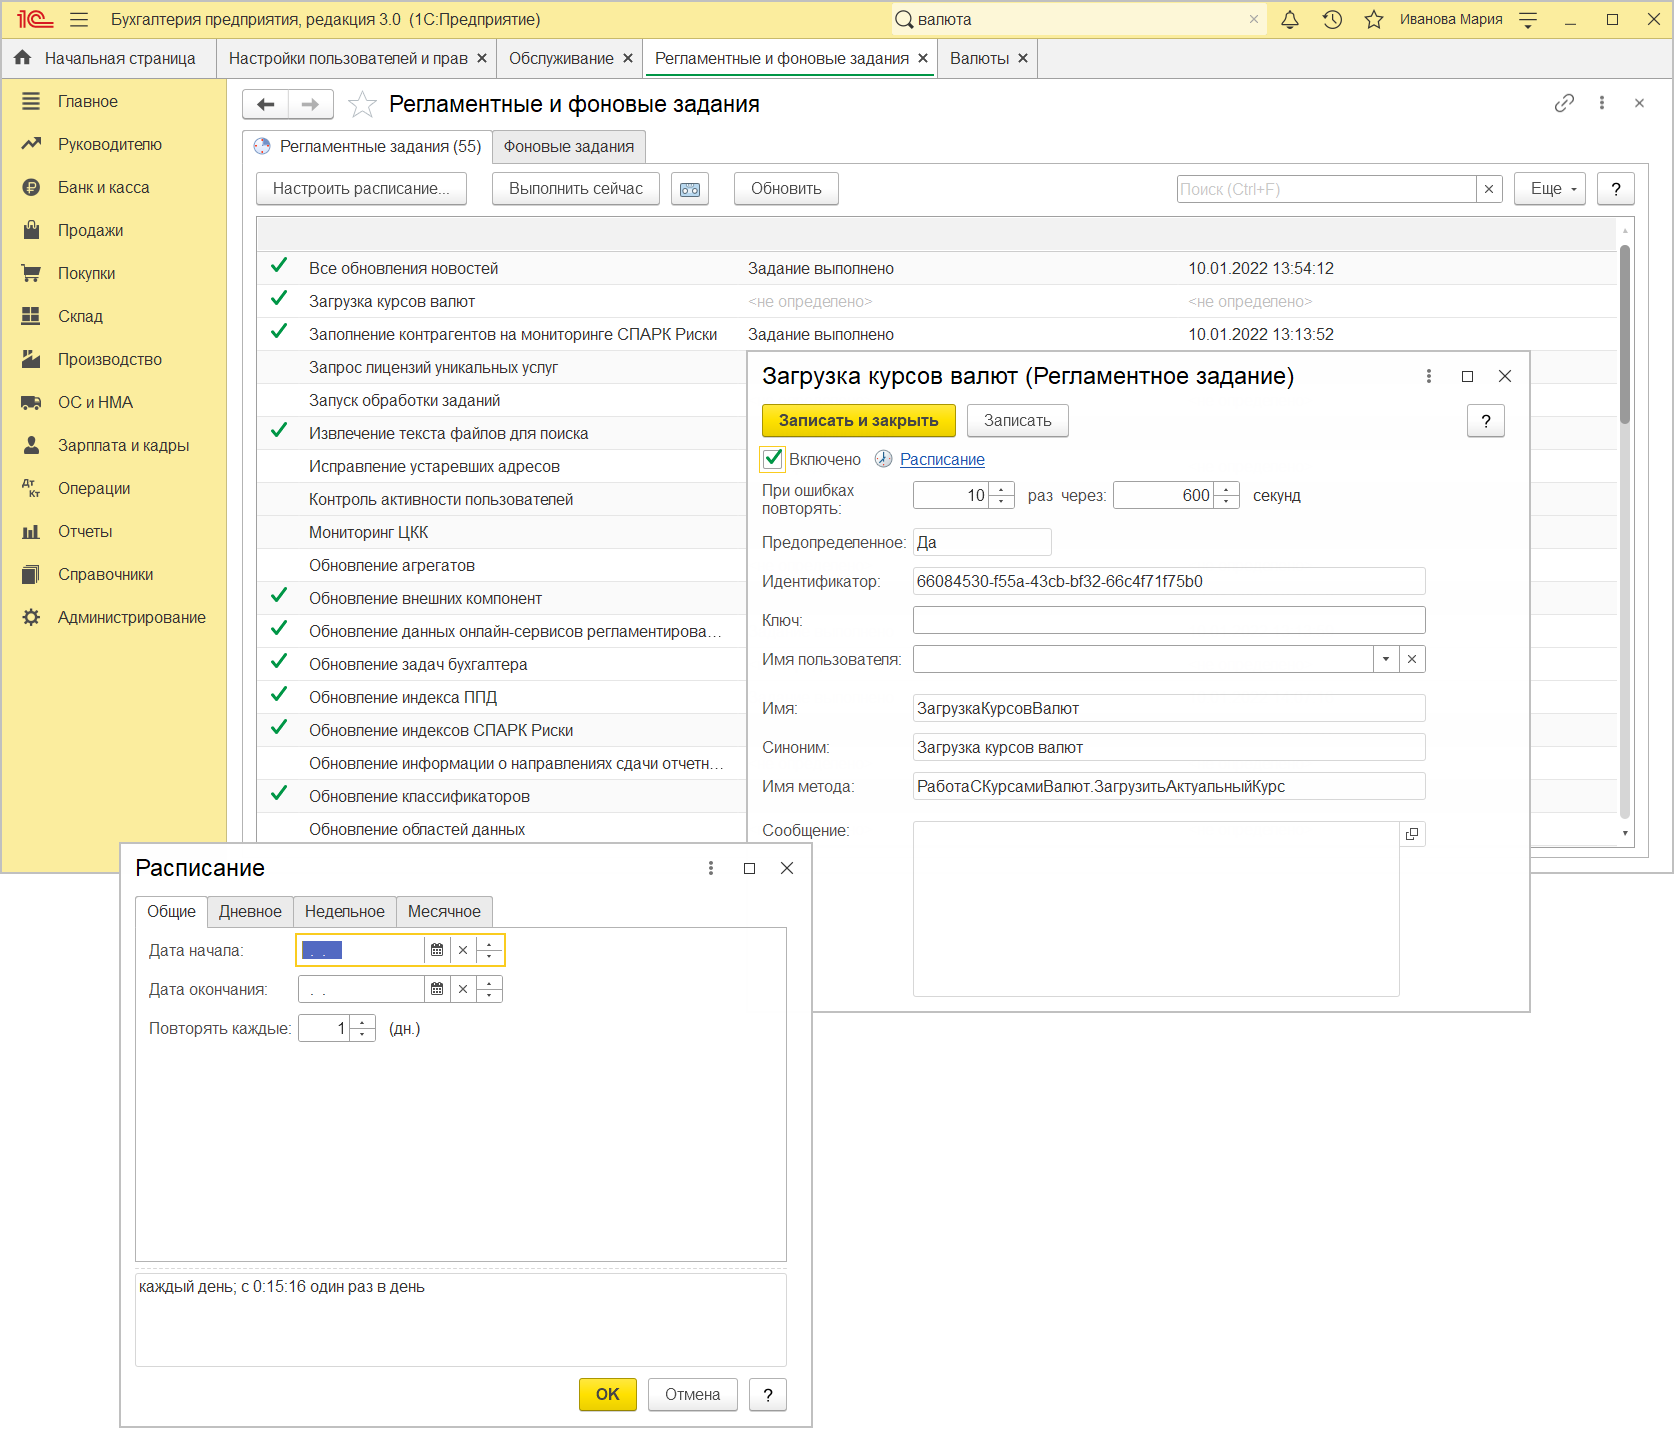Open the main hamburger menu

pos(79,19)
